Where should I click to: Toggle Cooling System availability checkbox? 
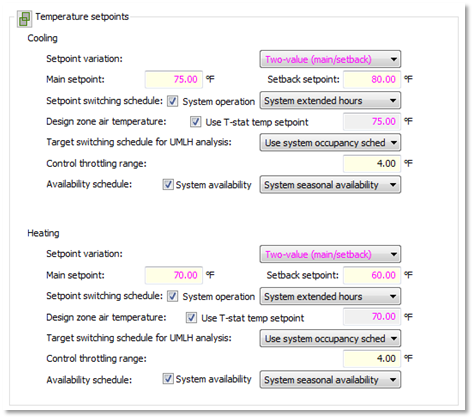click(168, 184)
